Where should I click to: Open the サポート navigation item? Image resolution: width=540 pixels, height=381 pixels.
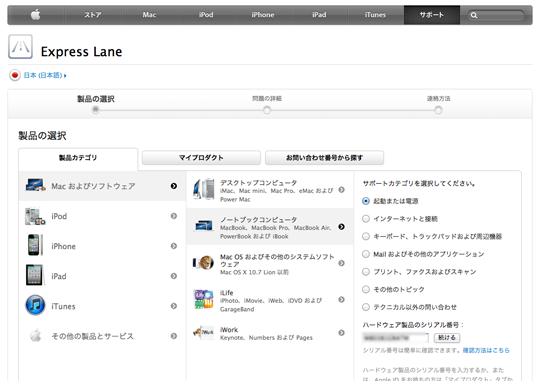click(432, 15)
